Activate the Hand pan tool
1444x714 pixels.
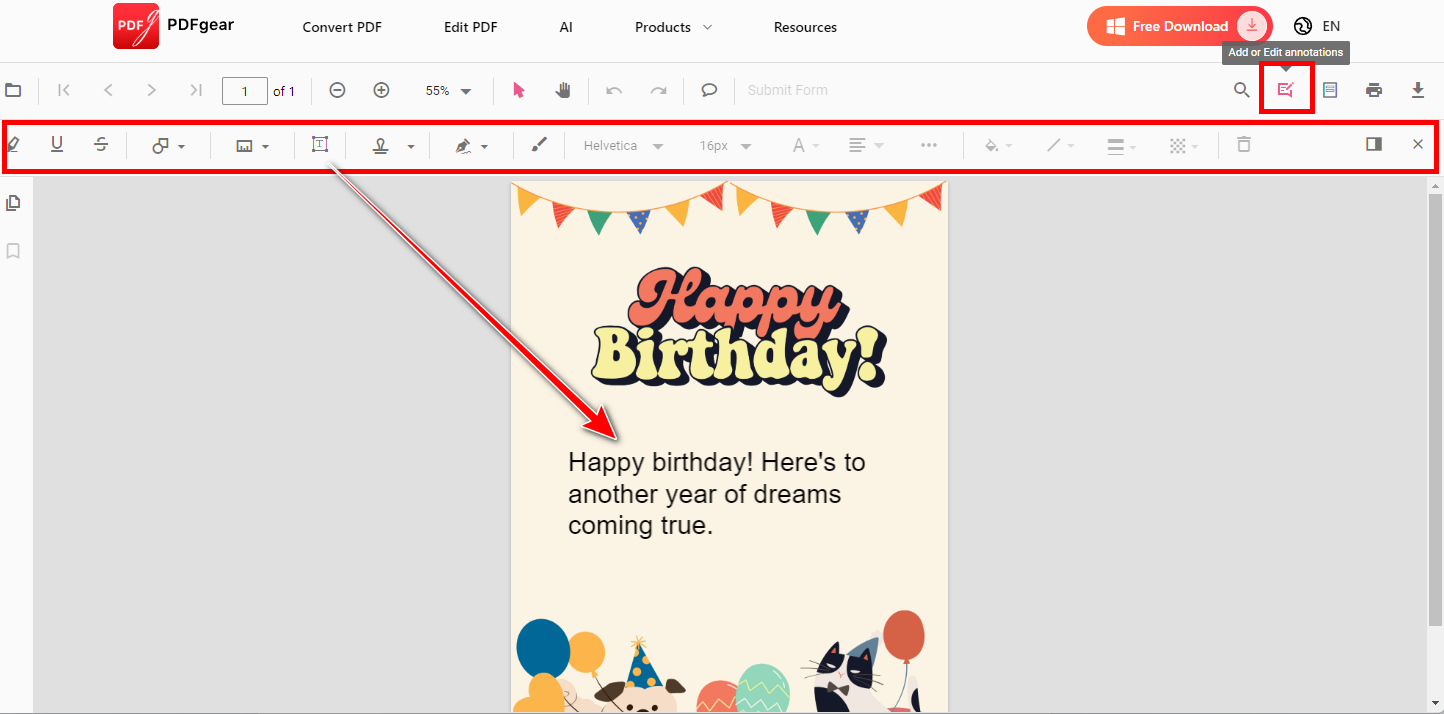coord(563,90)
